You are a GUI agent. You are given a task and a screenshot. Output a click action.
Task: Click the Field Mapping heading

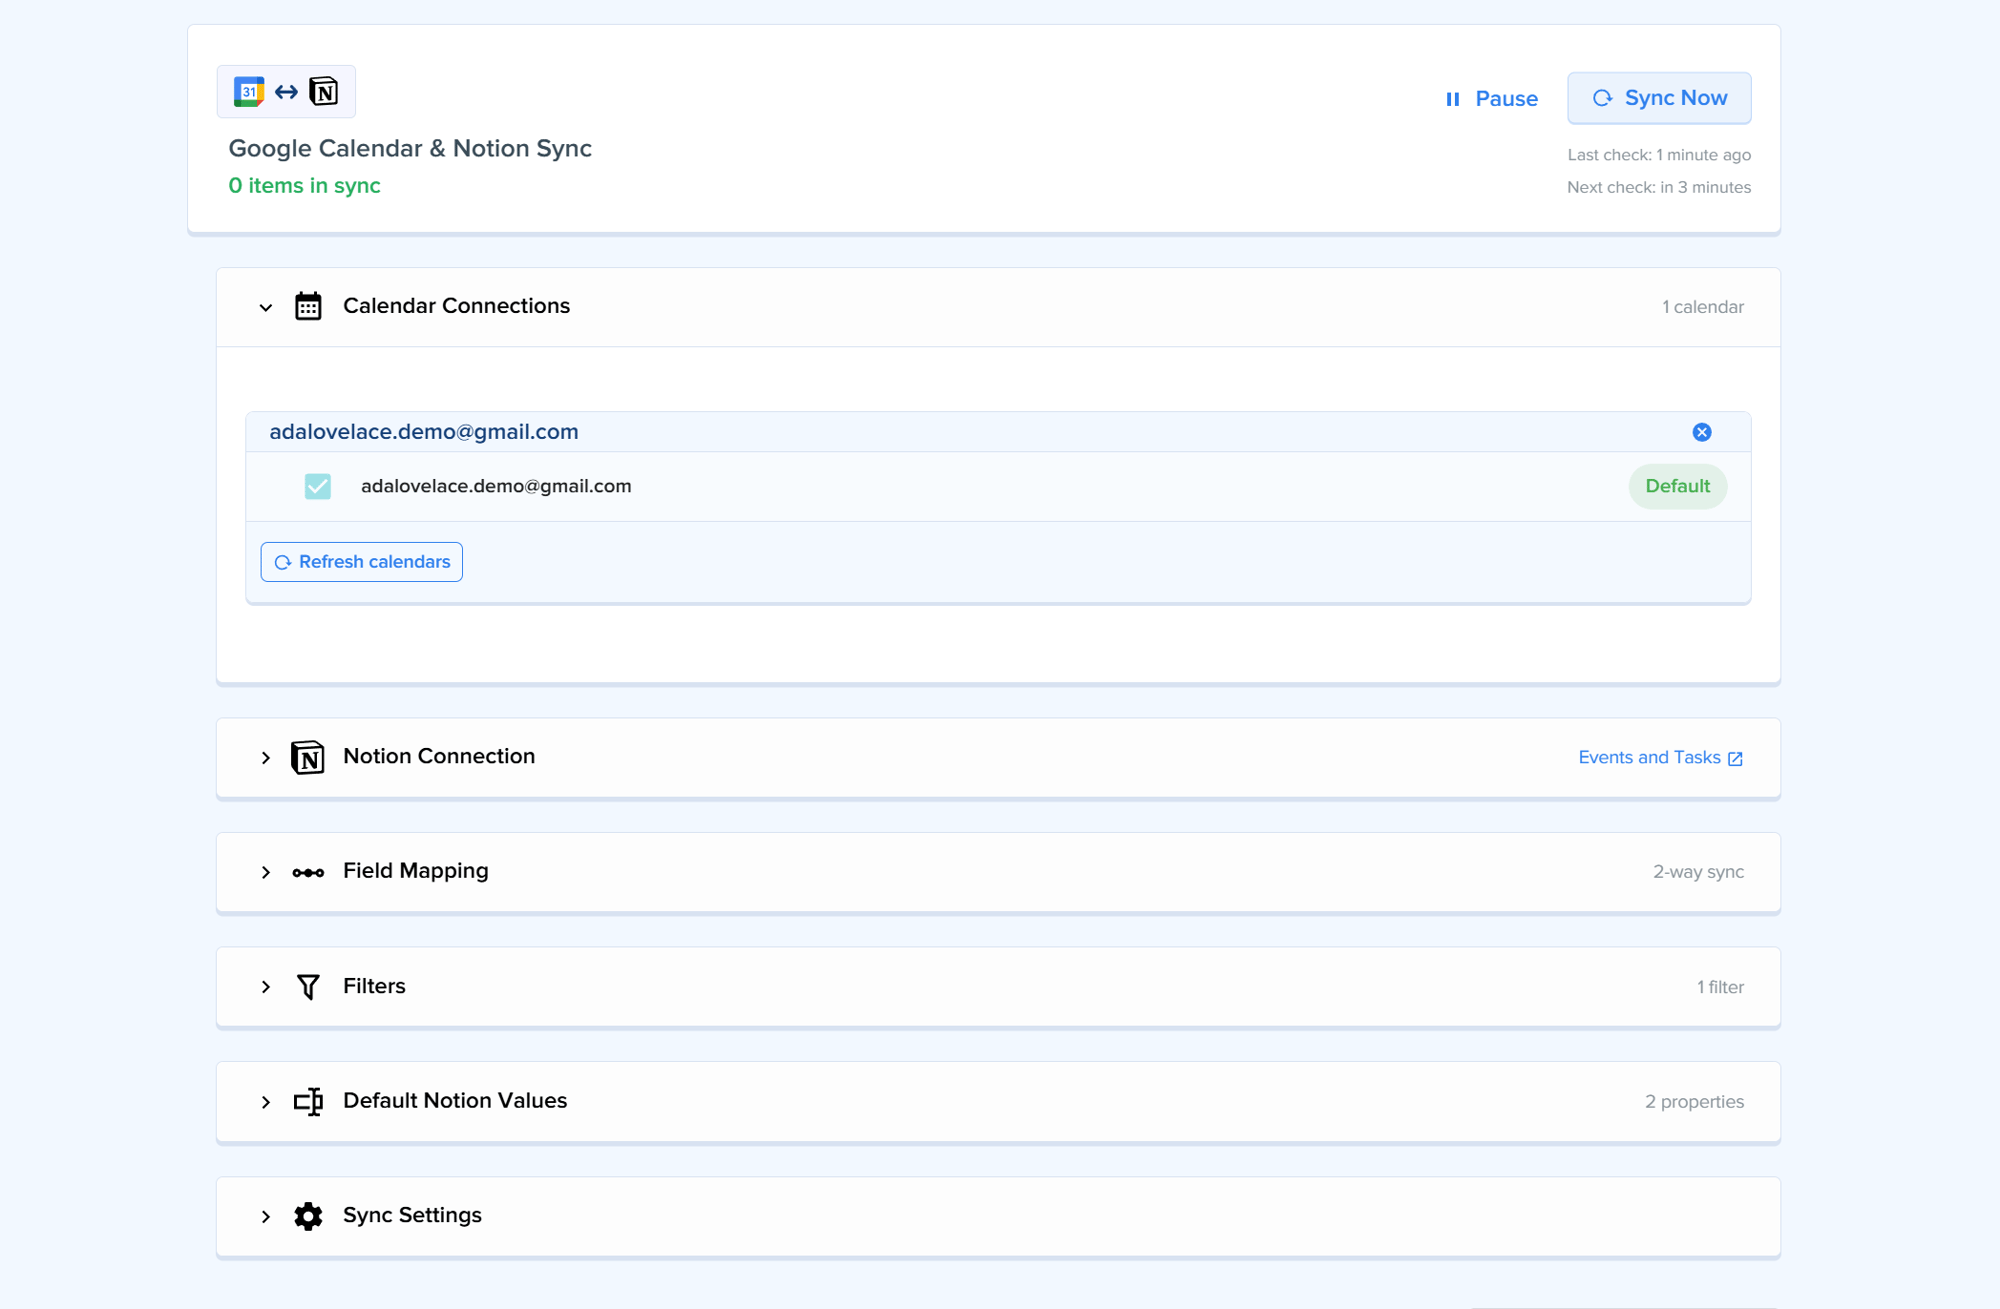coord(416,871)
